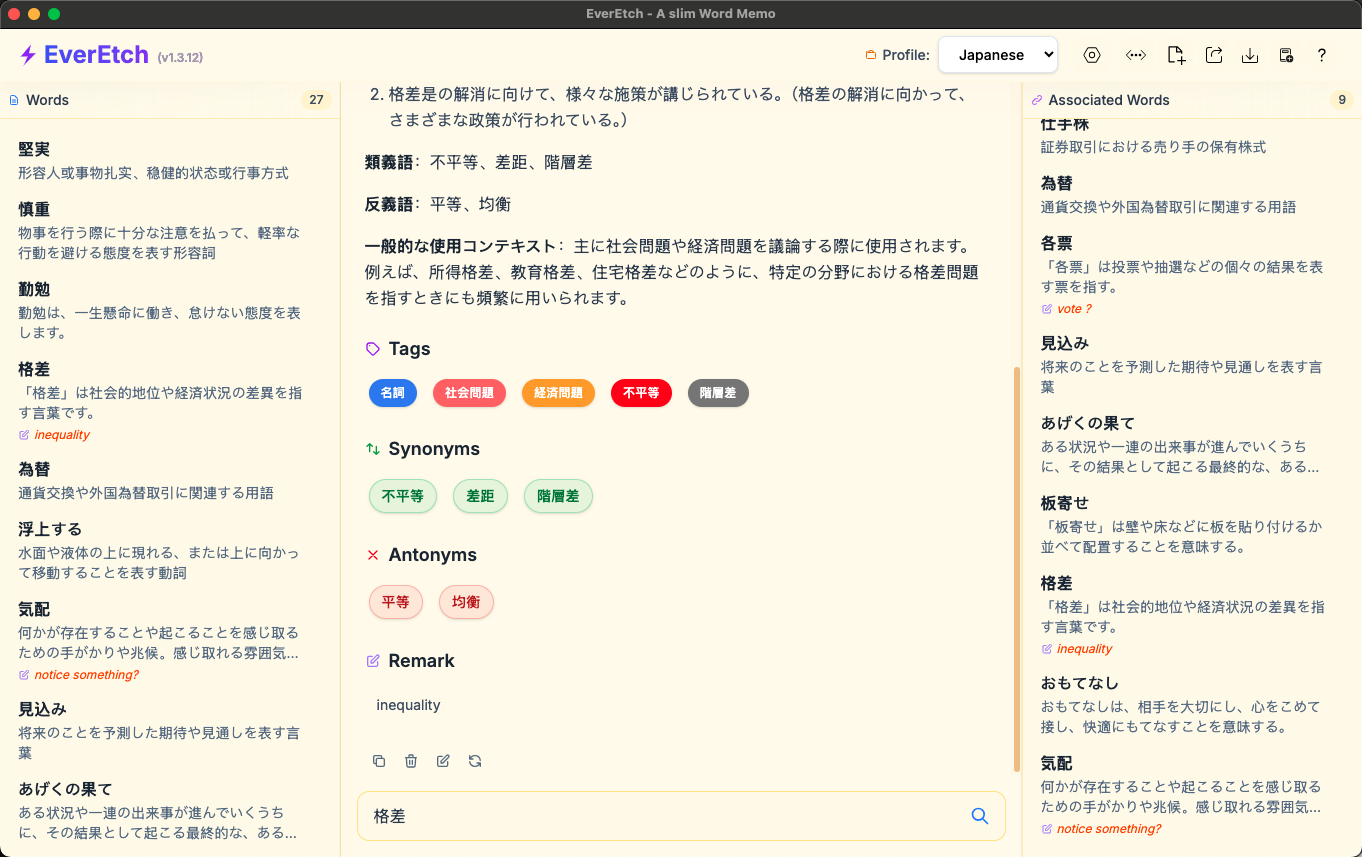This screenshot has width=1362, height=857.
Task: Click the add new file icon
Action: click(x=1176, y=55)
